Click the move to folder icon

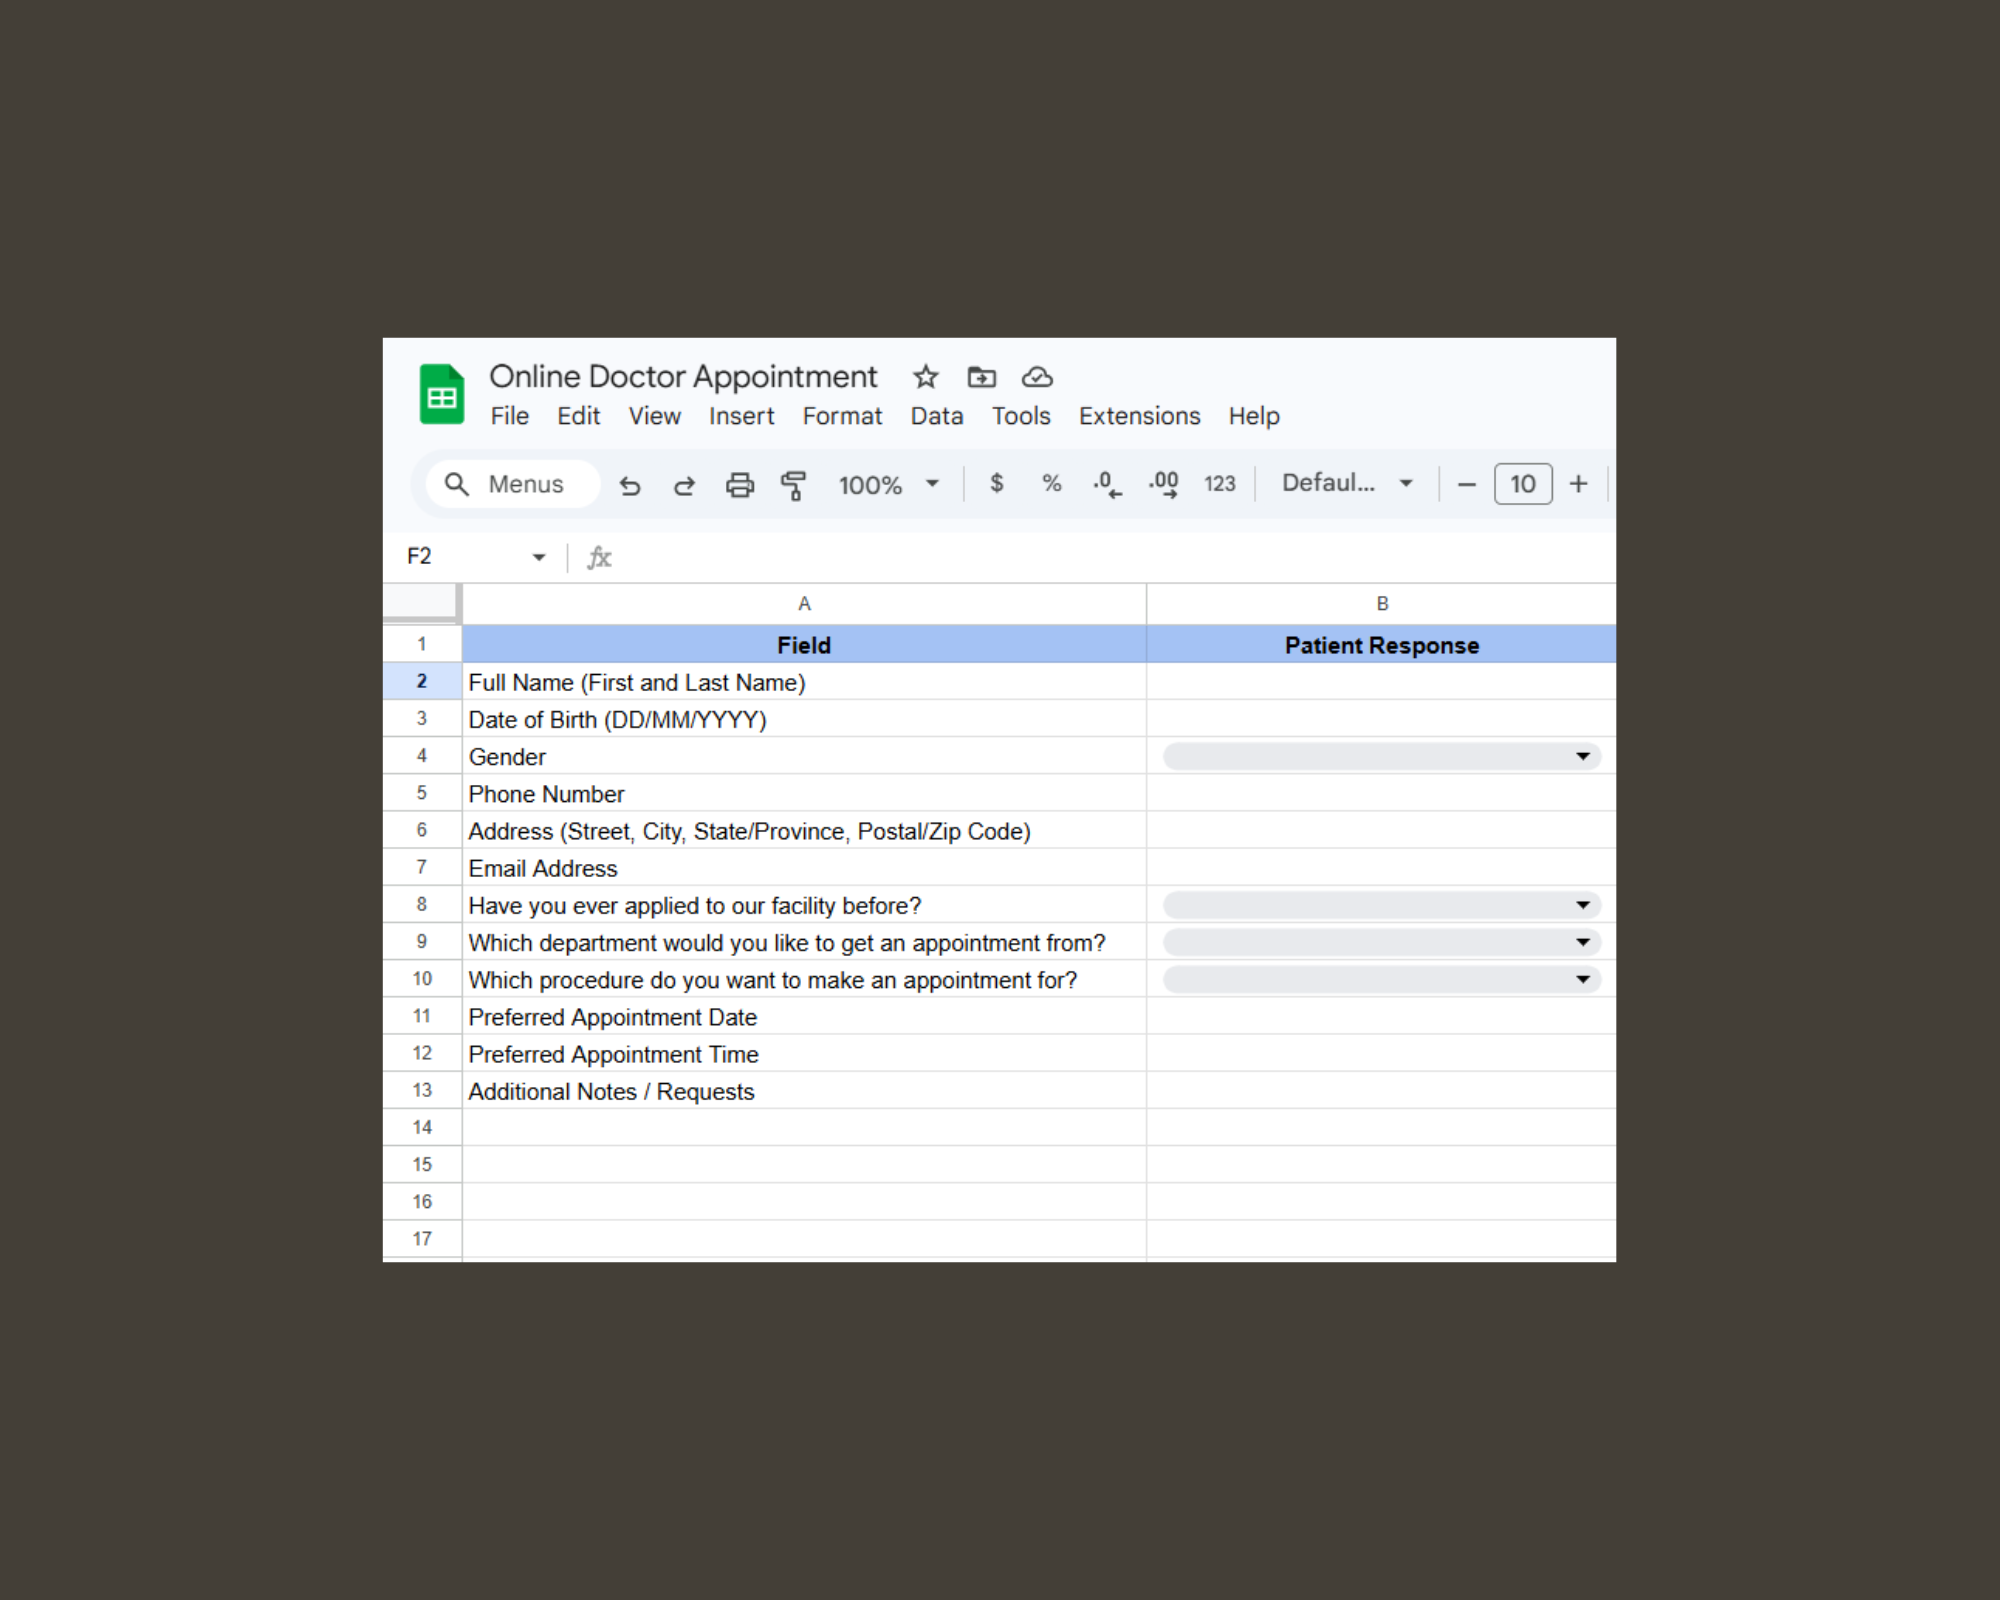click(981, 377)
